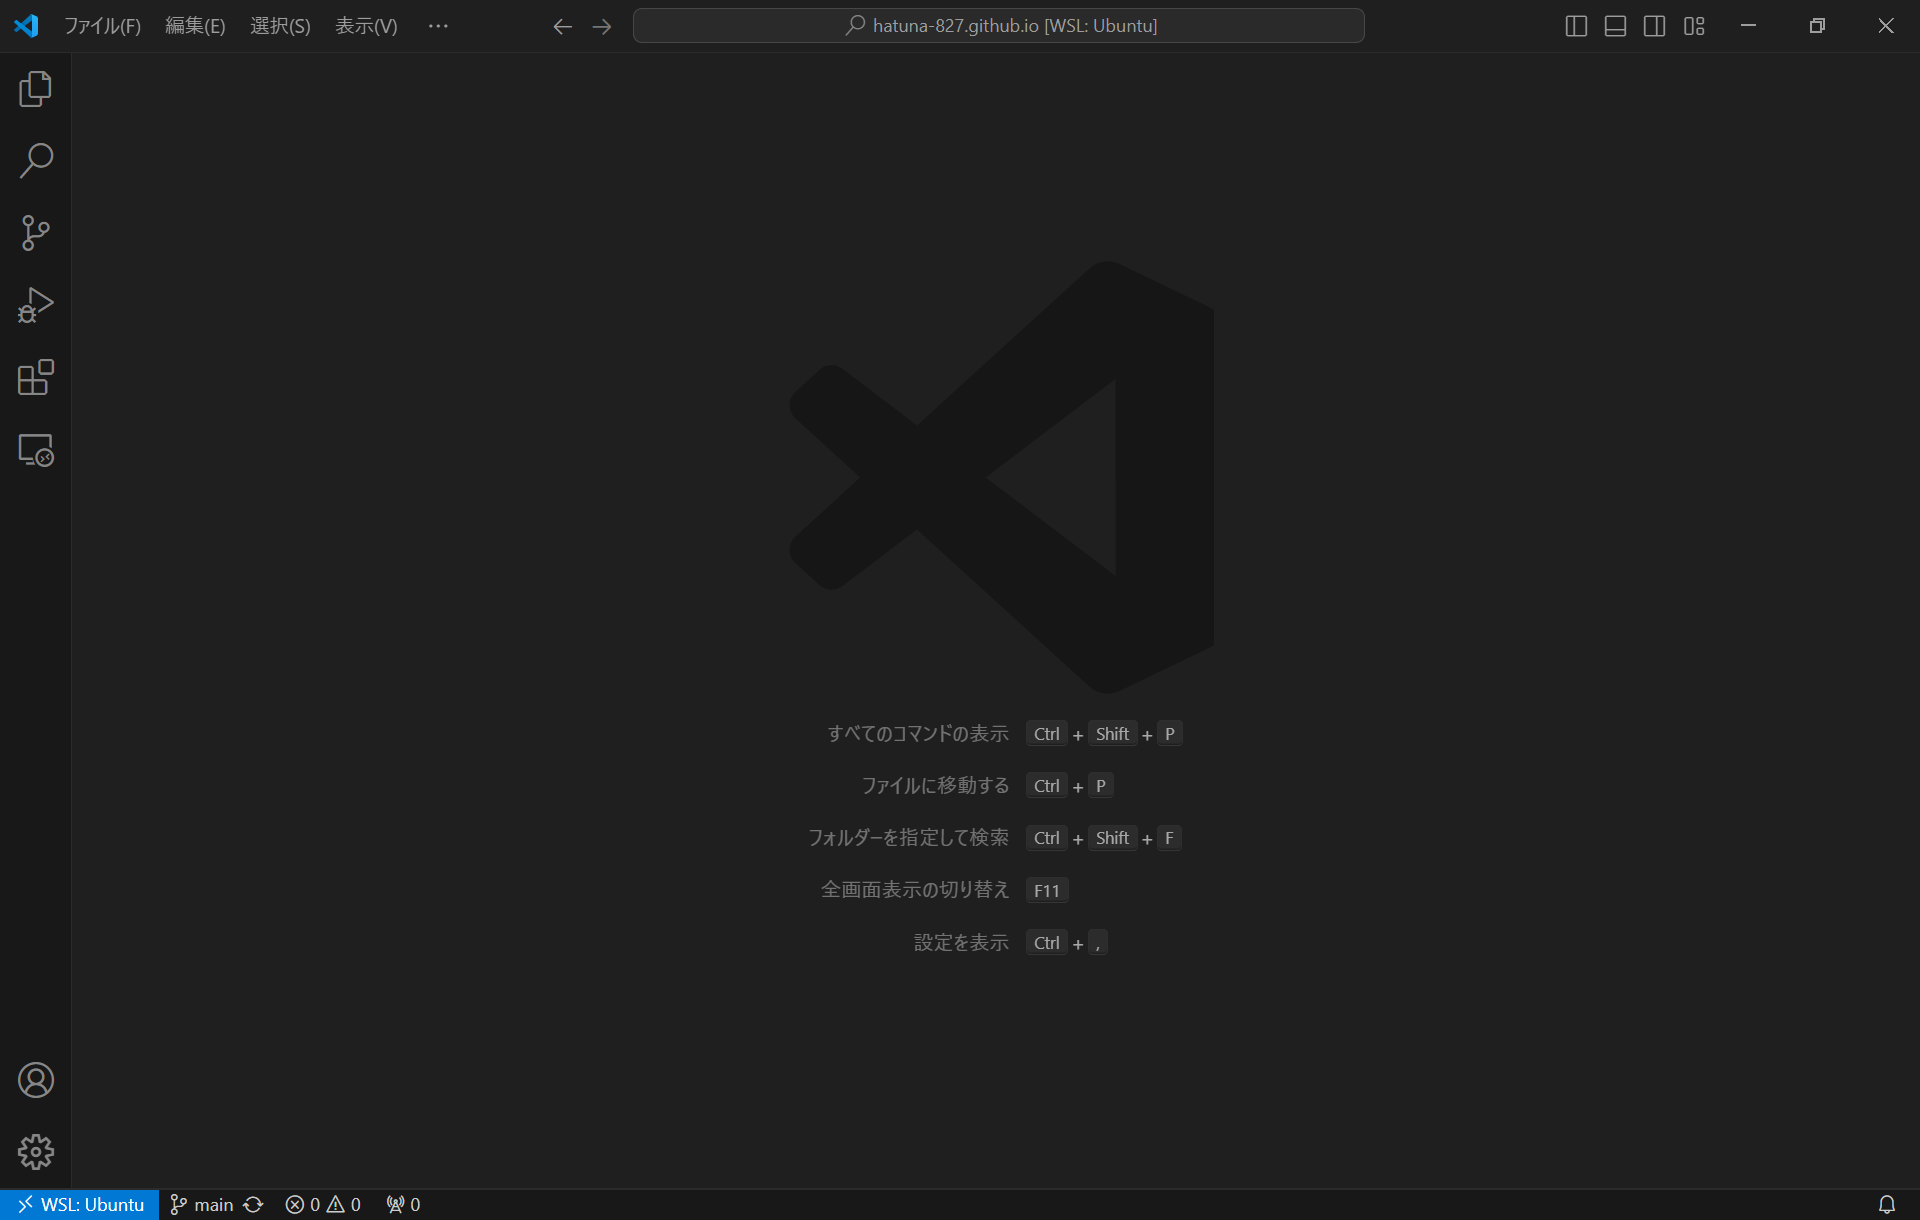Open the 編集(E) menu
The height and width of the screenshot is (1220, 1920).
coord(195,26)
